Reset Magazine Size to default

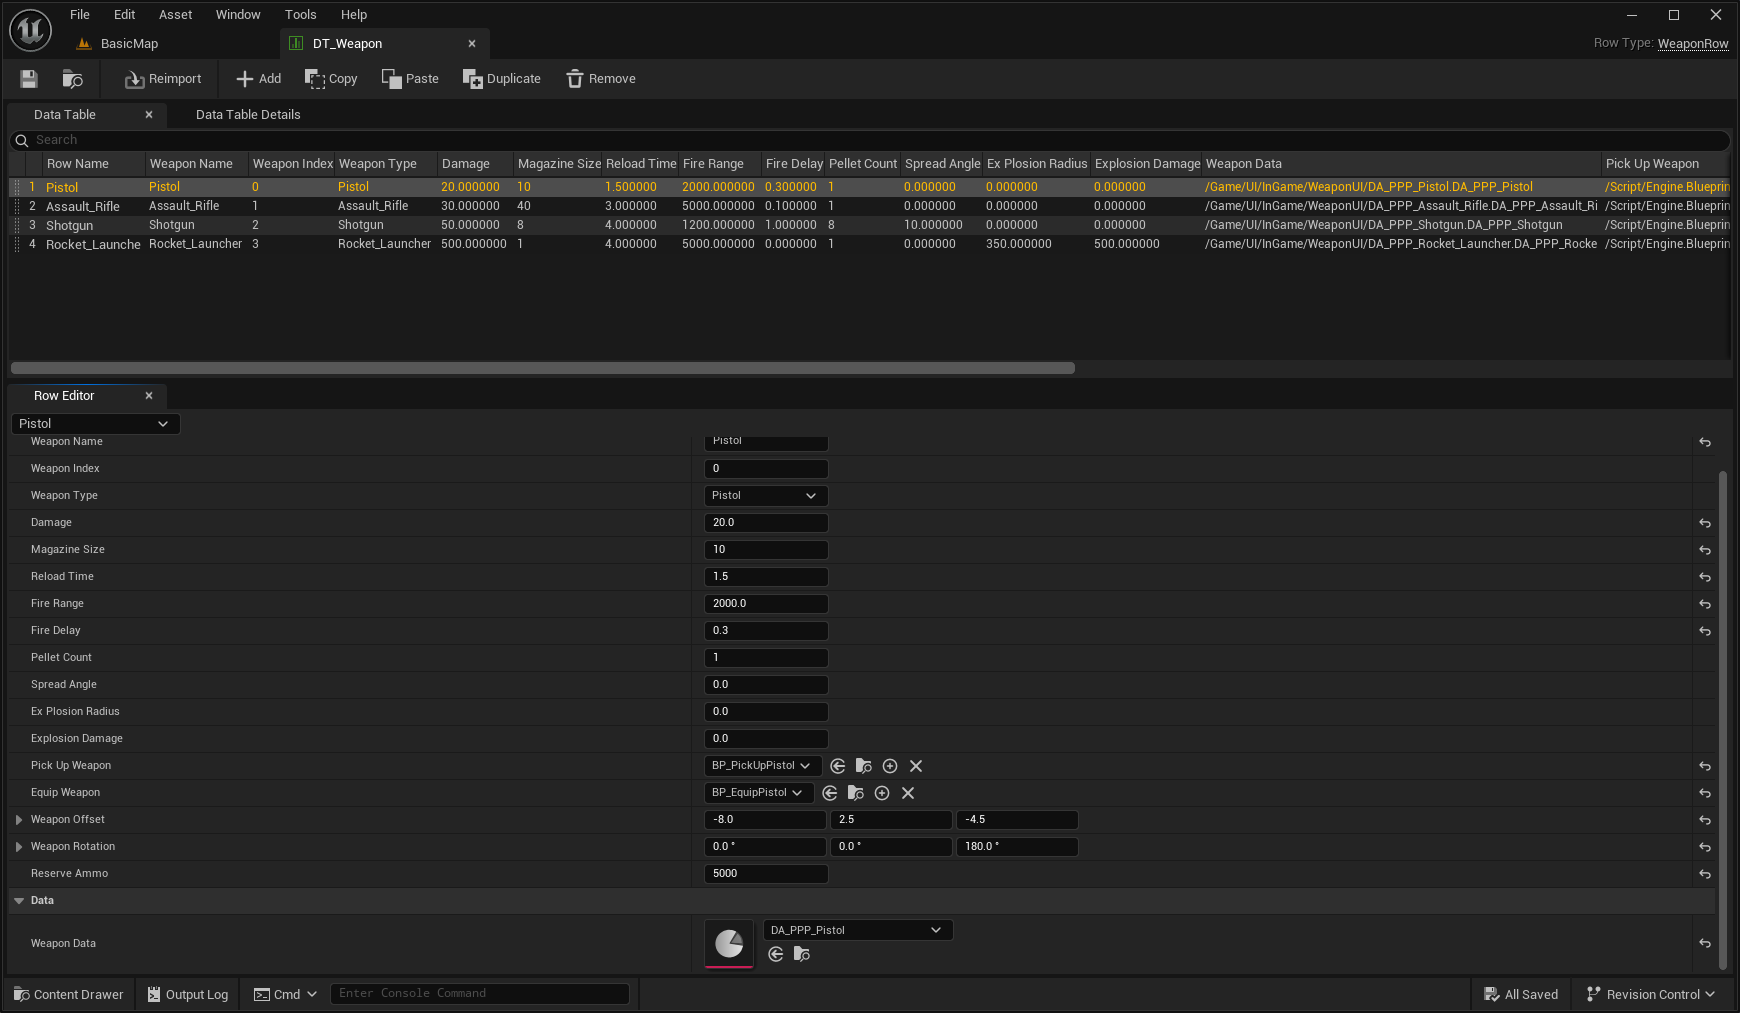click(x=1705, y=550)
